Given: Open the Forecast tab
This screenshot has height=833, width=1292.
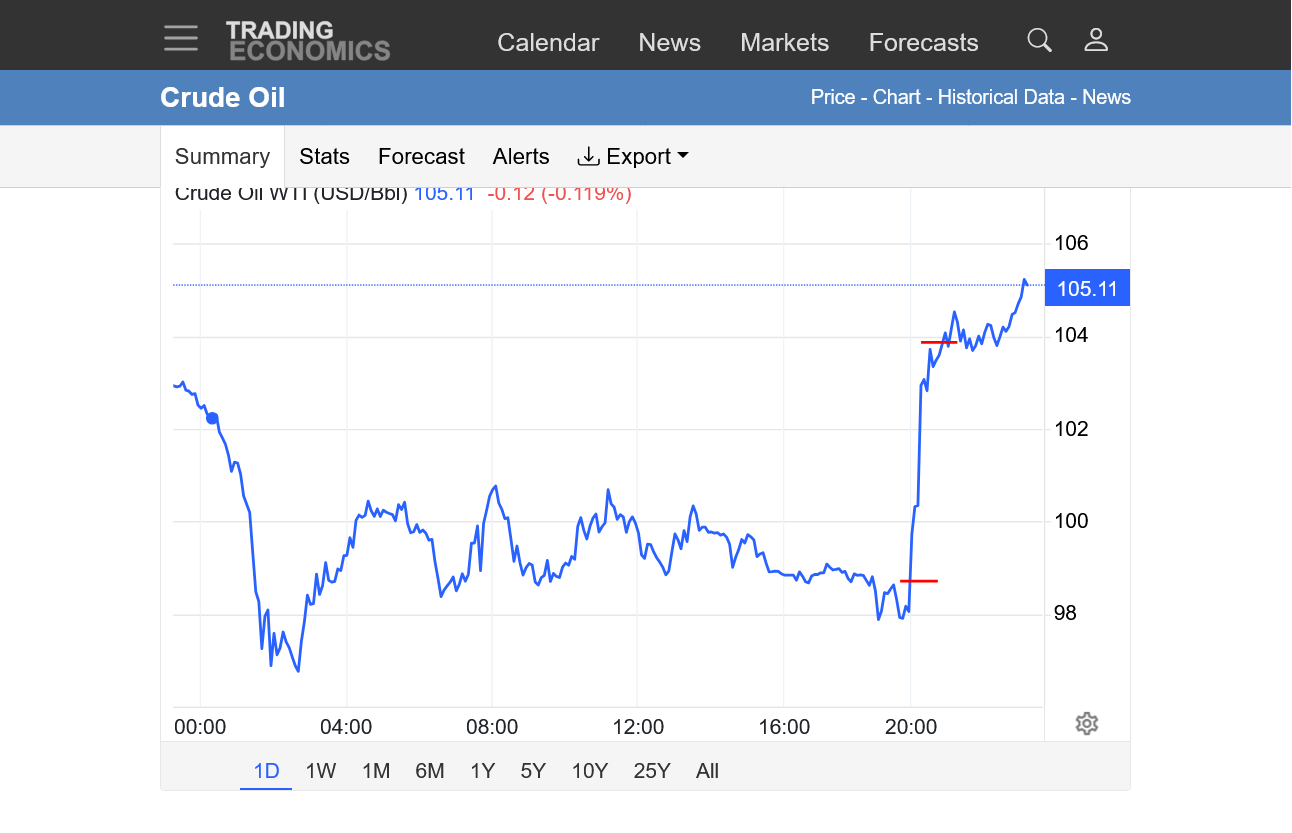Looking at the screenshot, I should [x=421, y=157].
